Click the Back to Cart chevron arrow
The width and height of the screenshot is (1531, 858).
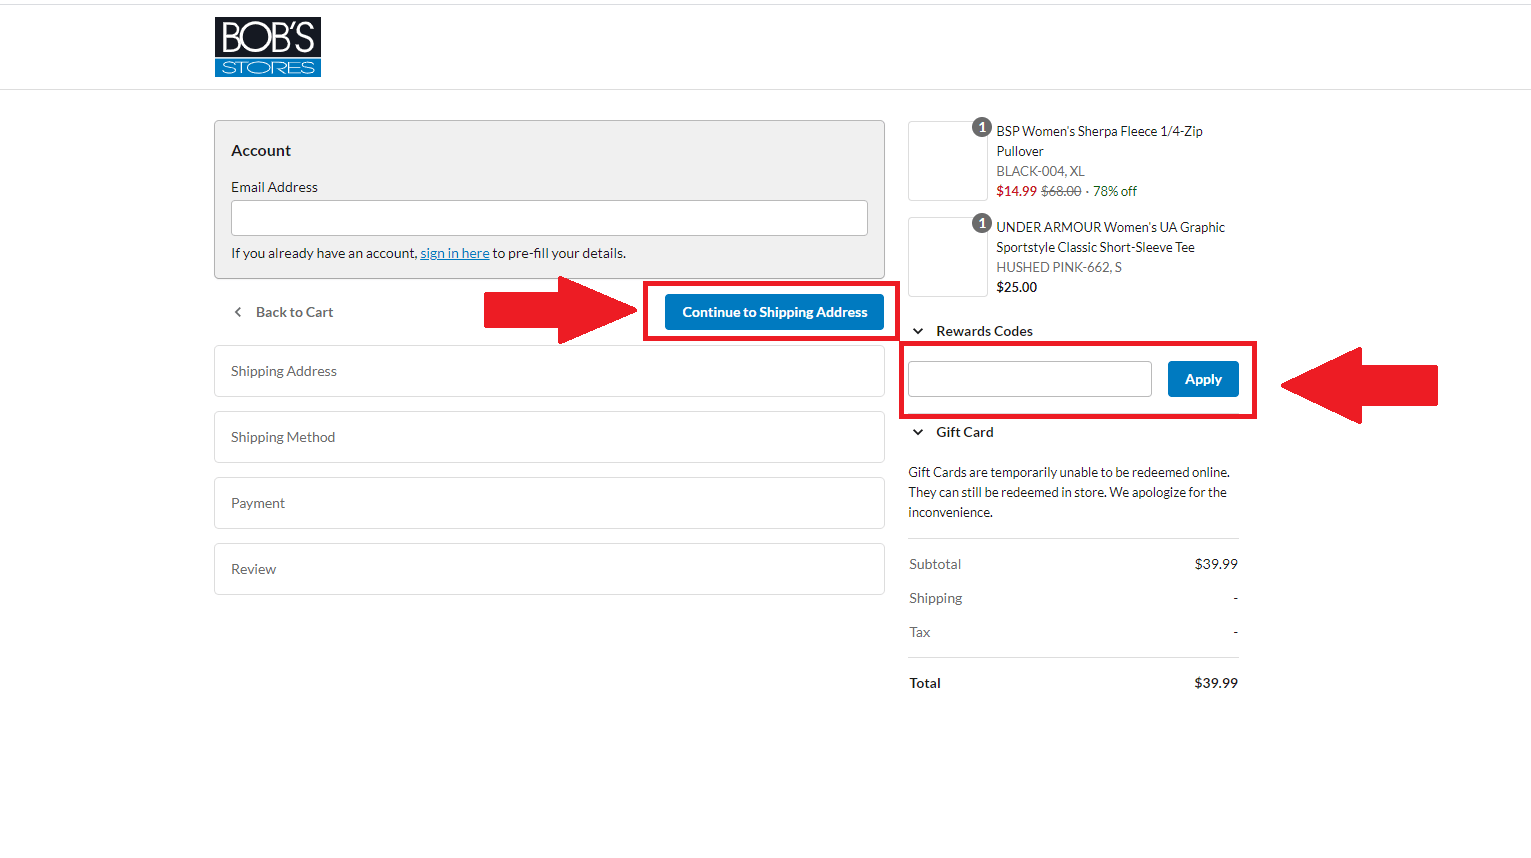238,312
